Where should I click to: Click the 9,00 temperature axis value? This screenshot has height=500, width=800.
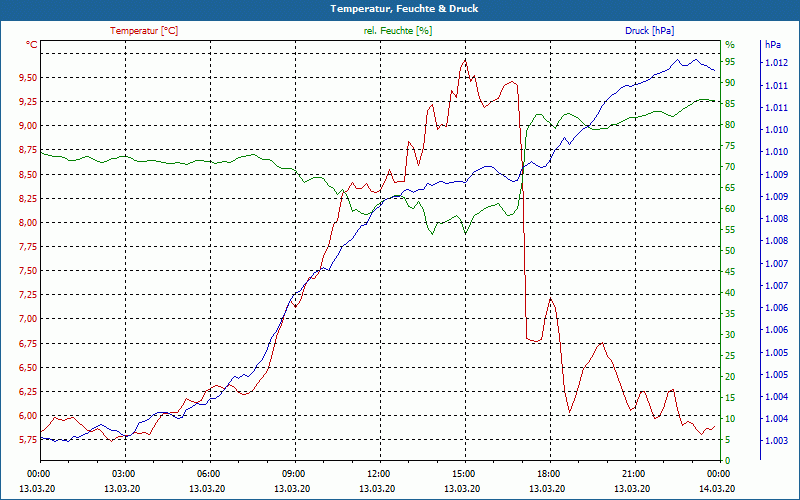coord(28,126)
